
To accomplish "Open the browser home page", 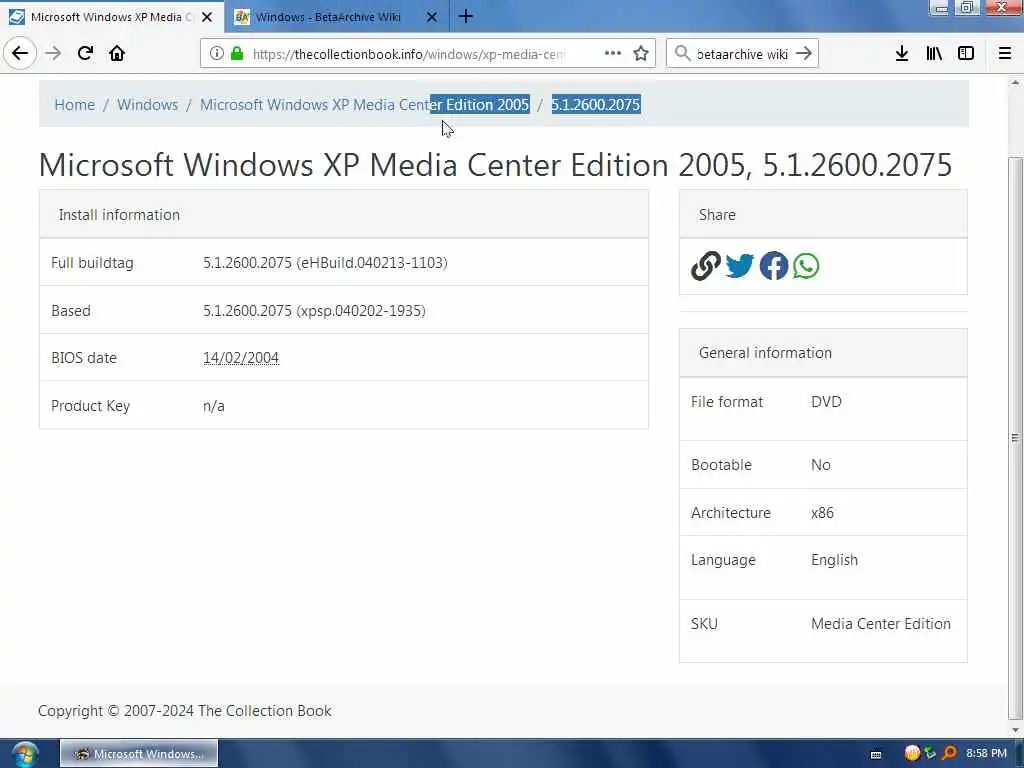I will pyautogui.click(x=117, y=53).
